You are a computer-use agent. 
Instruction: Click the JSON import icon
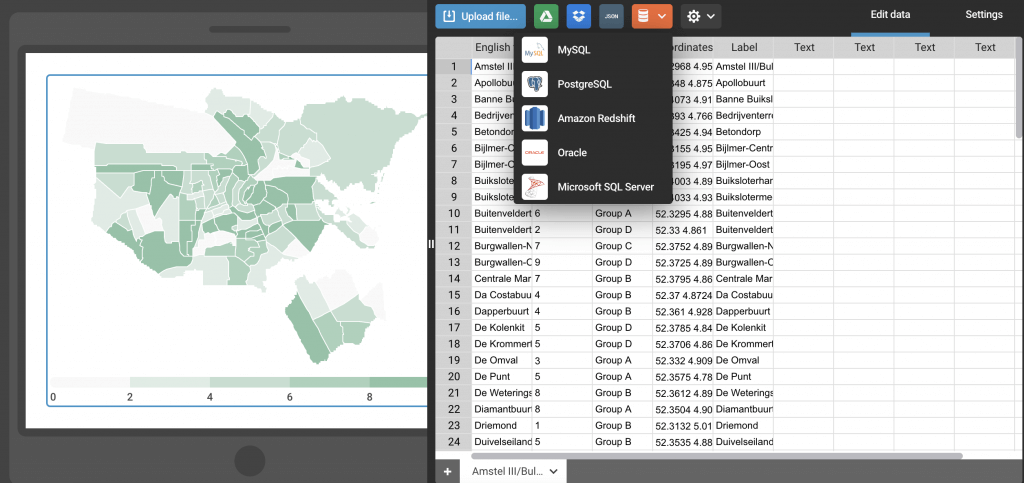(x=611, y=16)
